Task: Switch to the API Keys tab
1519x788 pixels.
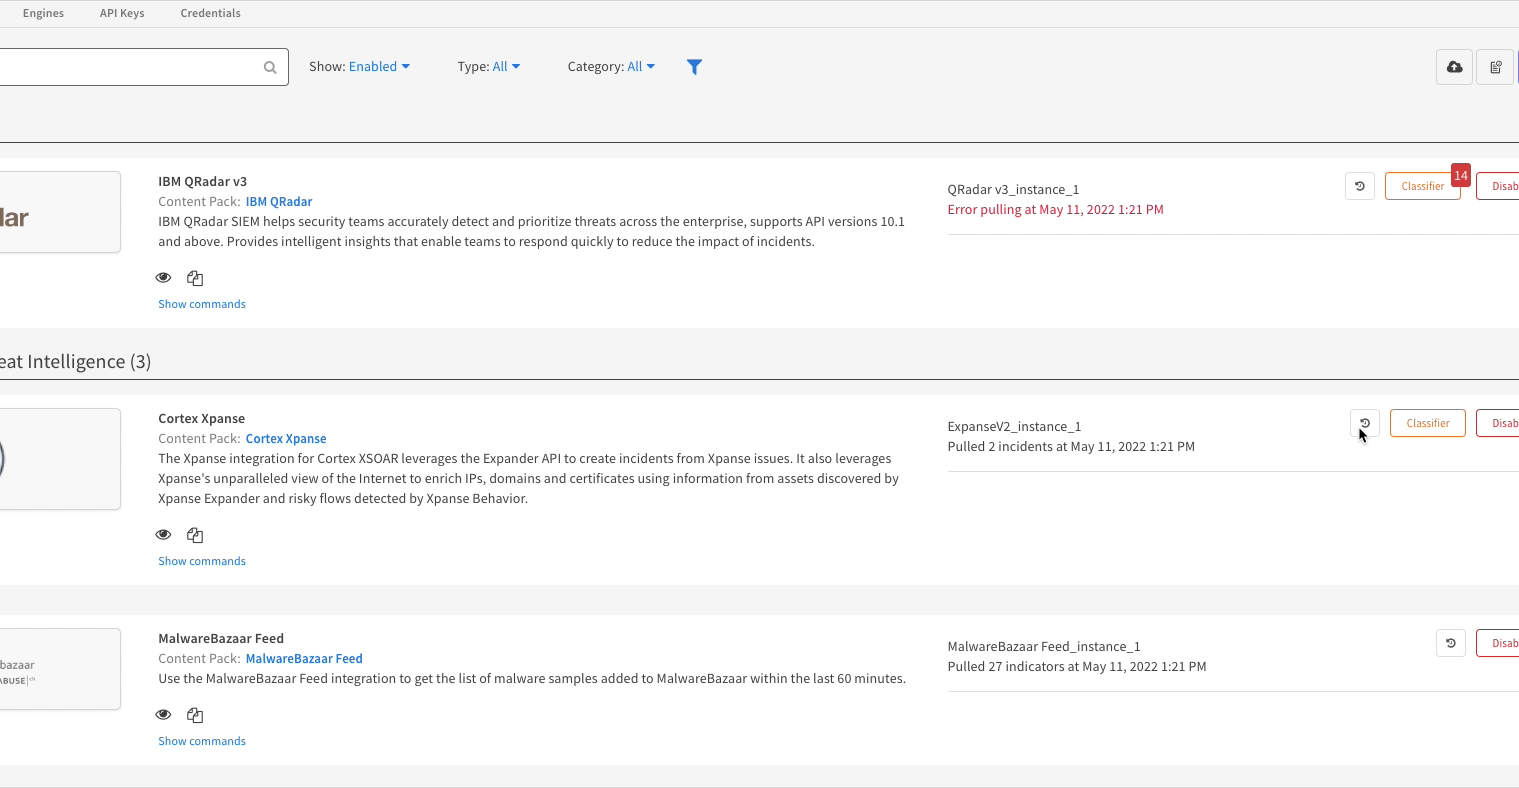Action: click(122, 13)
